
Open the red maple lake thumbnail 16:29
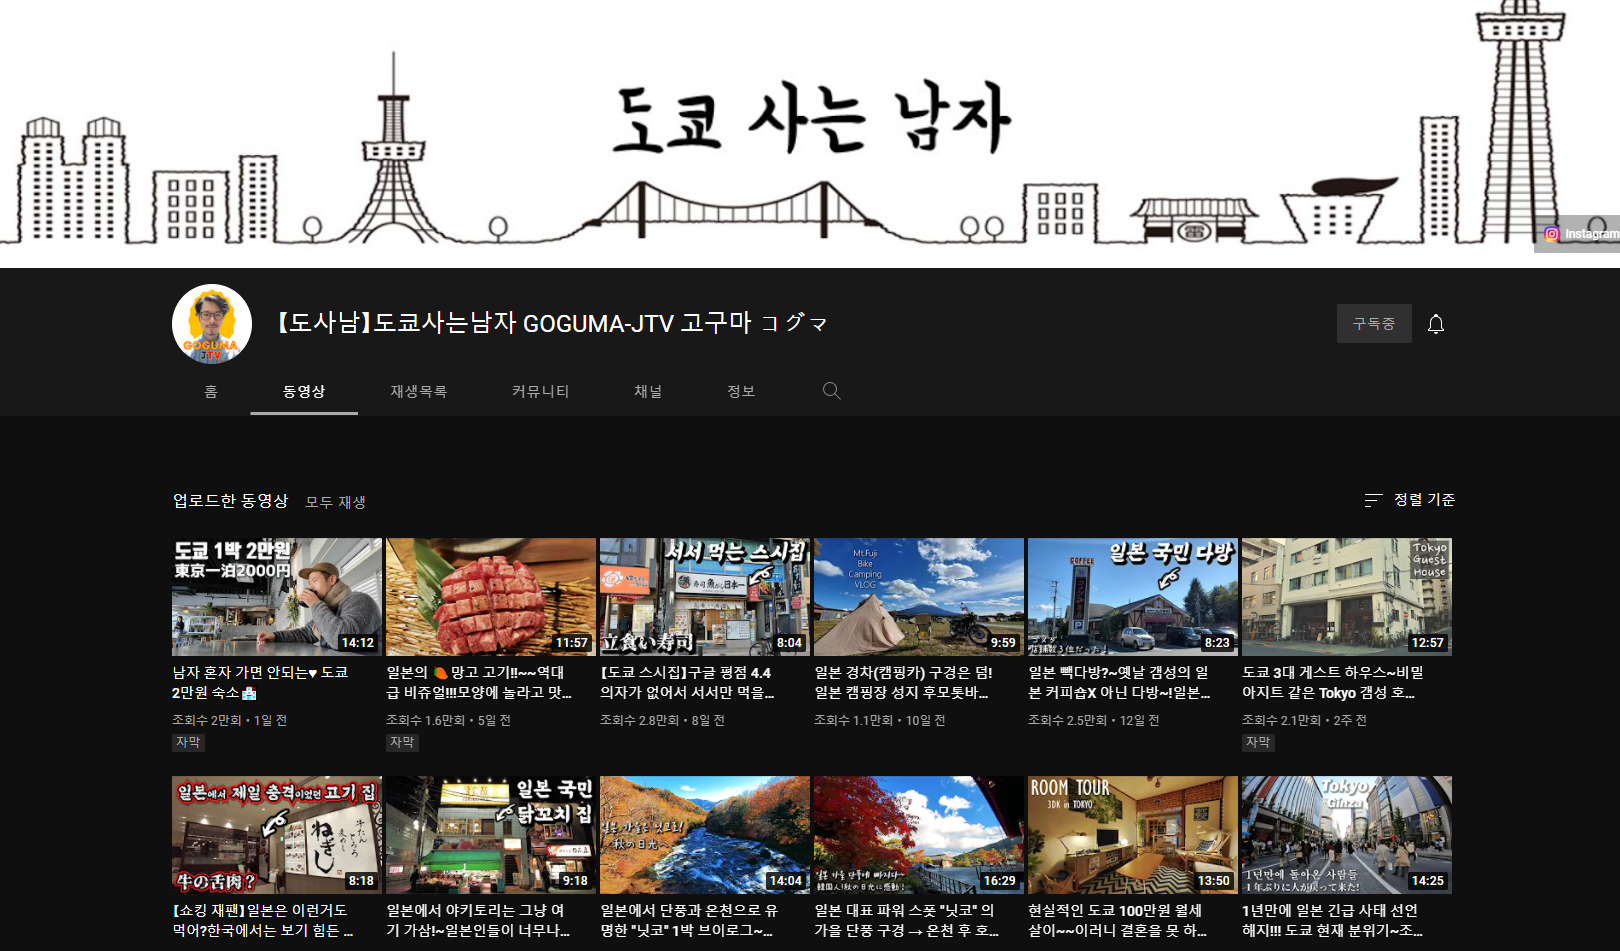click(x=919, y=835)
